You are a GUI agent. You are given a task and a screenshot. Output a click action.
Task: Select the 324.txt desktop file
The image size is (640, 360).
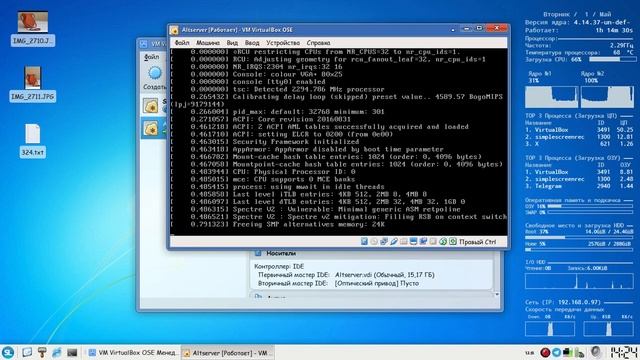coord(33,140)
